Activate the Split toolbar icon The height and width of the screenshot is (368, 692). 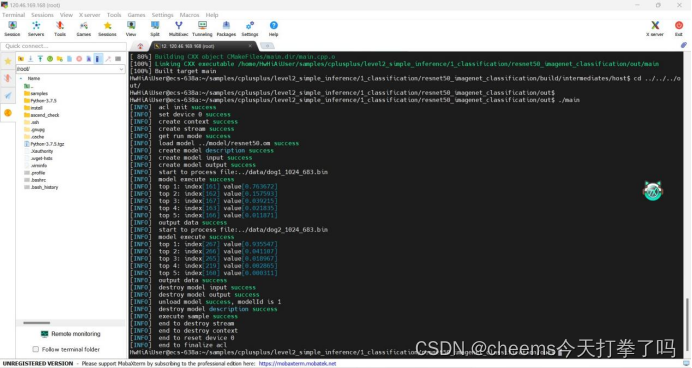pos(155,28)
